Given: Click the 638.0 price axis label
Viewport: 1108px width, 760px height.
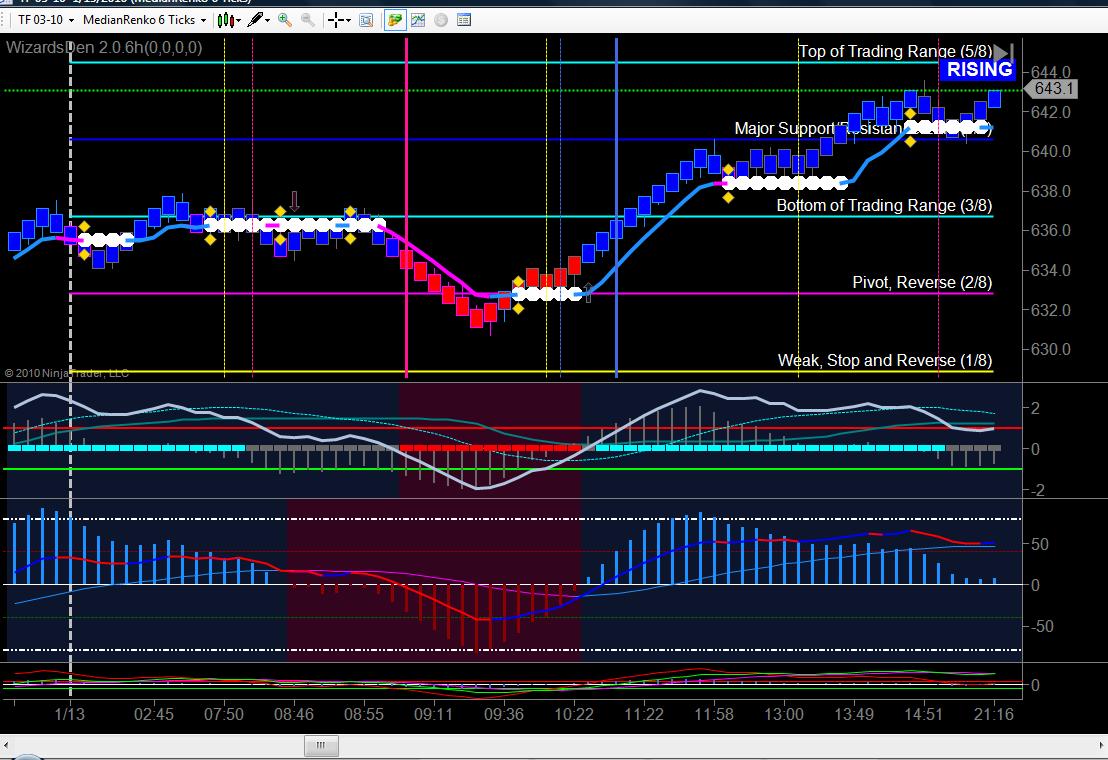Looking at the screenshot, I should pos(1051,191).
